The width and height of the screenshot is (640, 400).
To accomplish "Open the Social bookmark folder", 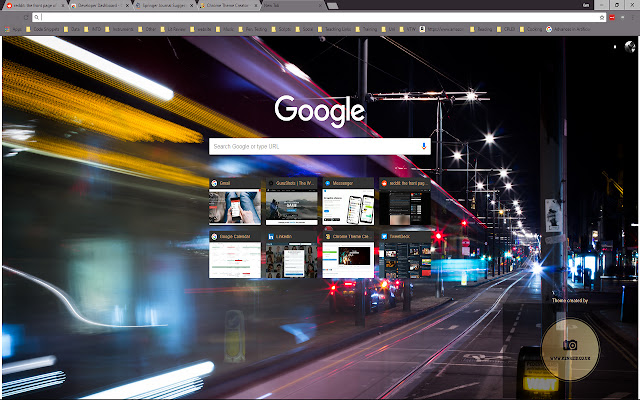I will [304, 29].
